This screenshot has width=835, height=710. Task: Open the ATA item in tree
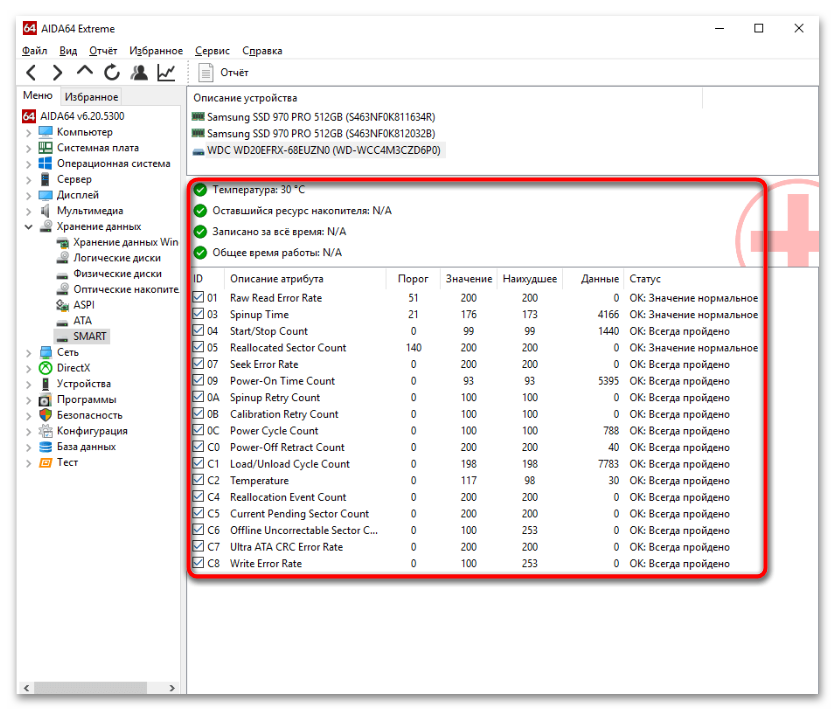(82, 321)
